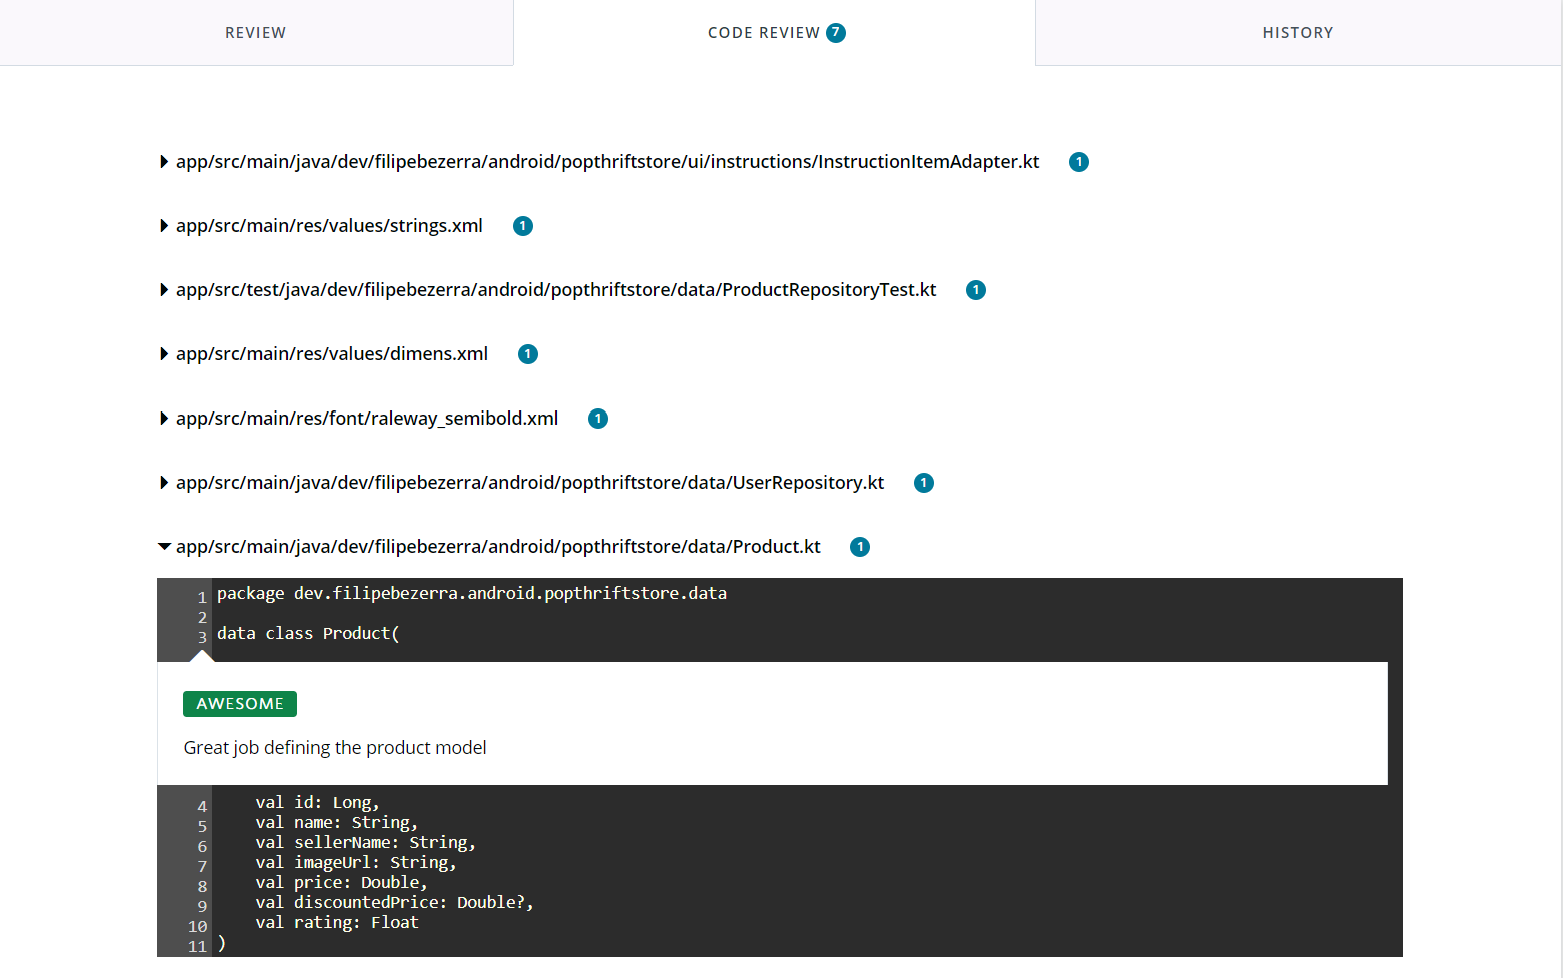
Task: Click comment badge beside strings.xml
Action: click(x=523, y=226)
